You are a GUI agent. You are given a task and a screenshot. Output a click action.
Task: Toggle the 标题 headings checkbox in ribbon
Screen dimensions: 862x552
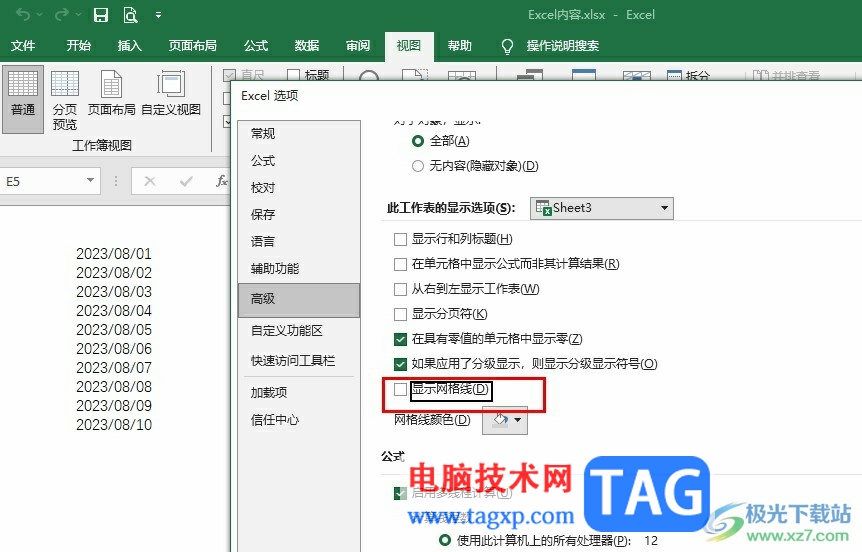pos(294,75)
